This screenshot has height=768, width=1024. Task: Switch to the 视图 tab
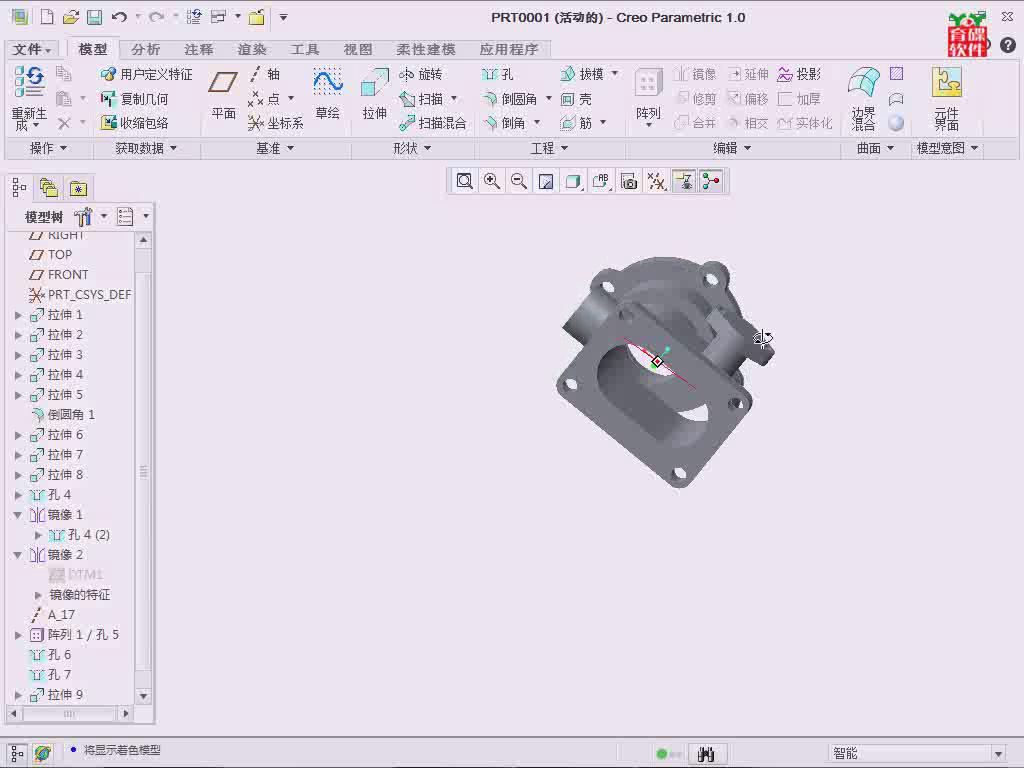[358, 49]
